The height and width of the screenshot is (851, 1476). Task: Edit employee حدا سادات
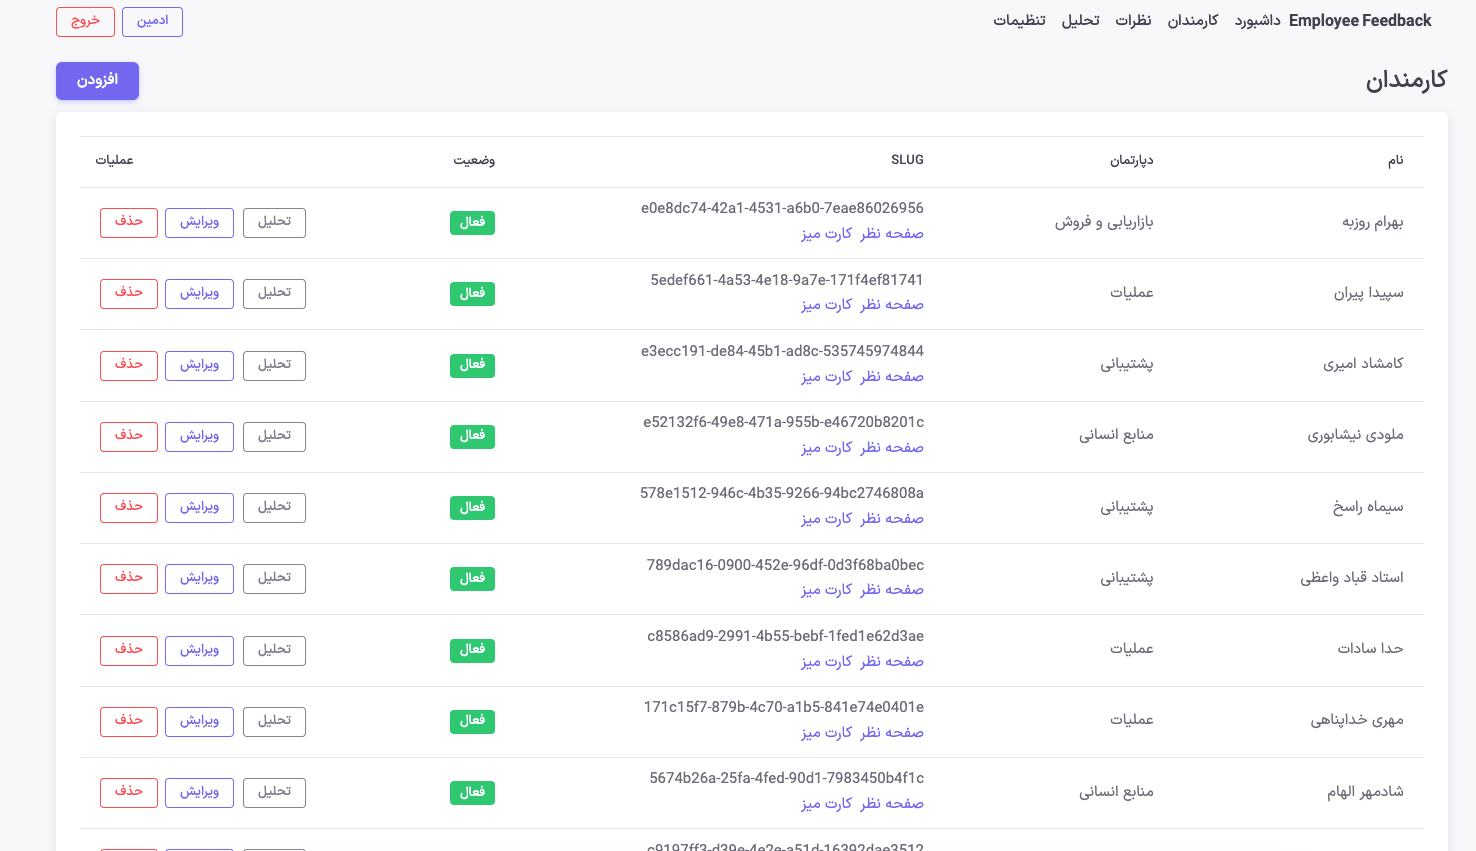click(199, 650)
